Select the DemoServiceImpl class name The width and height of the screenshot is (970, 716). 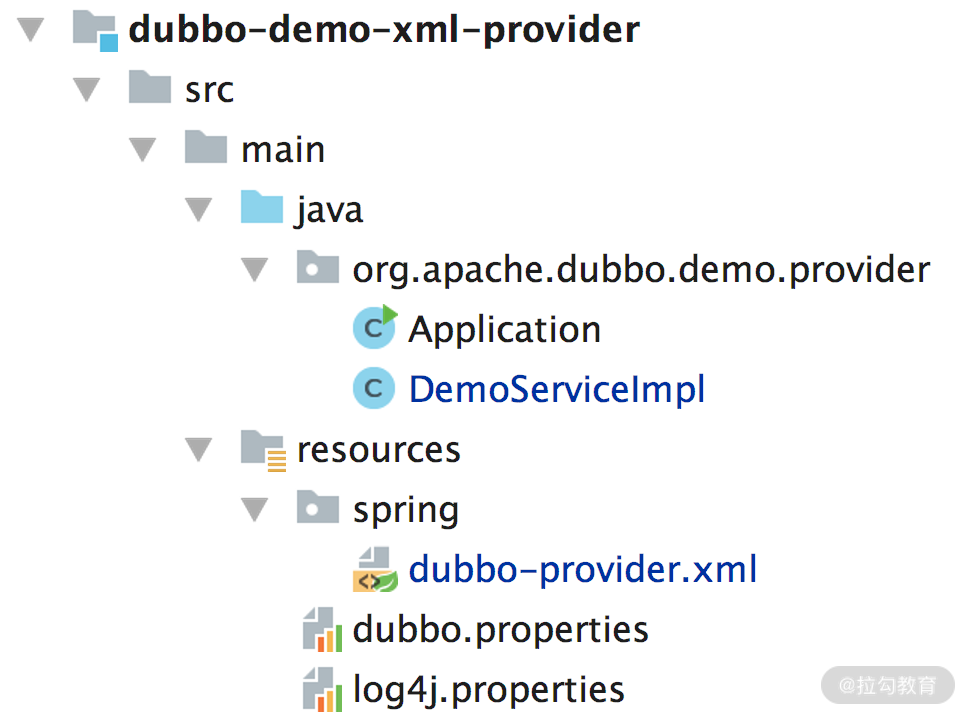pos(556,389)
